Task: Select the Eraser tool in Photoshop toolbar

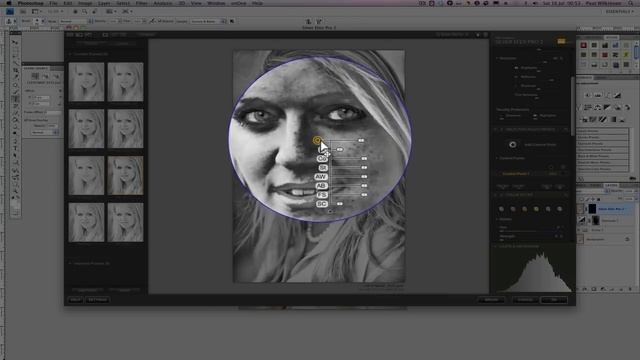Action: [16, 112]
